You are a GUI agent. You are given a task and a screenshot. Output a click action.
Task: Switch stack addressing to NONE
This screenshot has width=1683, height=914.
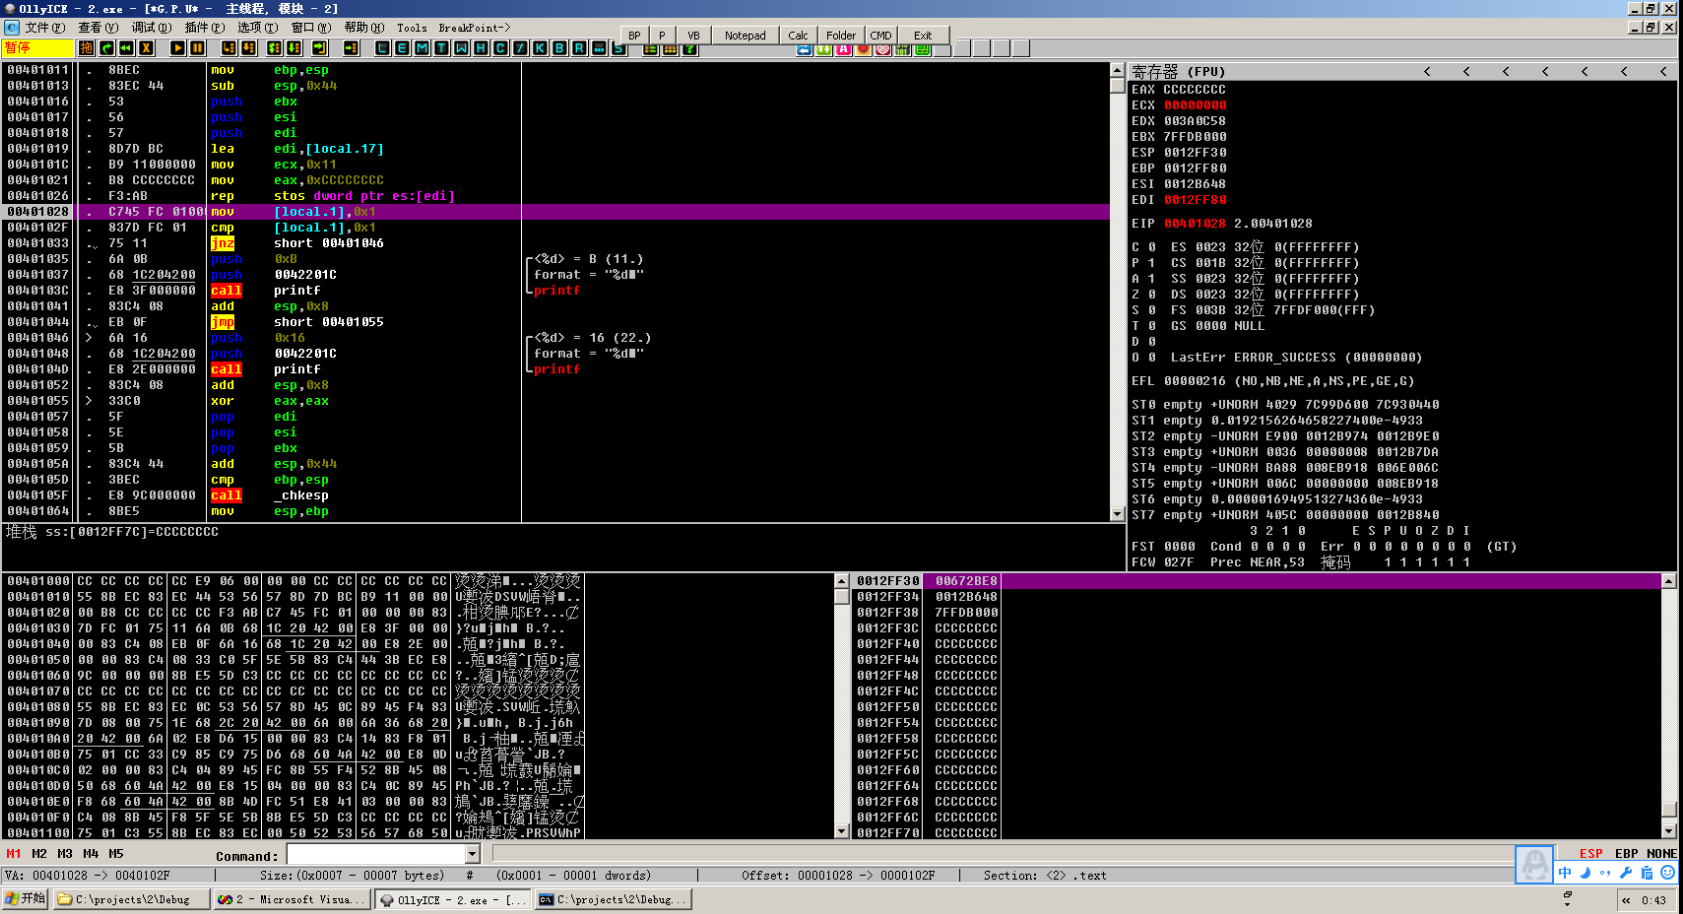tap(1662, 854)
